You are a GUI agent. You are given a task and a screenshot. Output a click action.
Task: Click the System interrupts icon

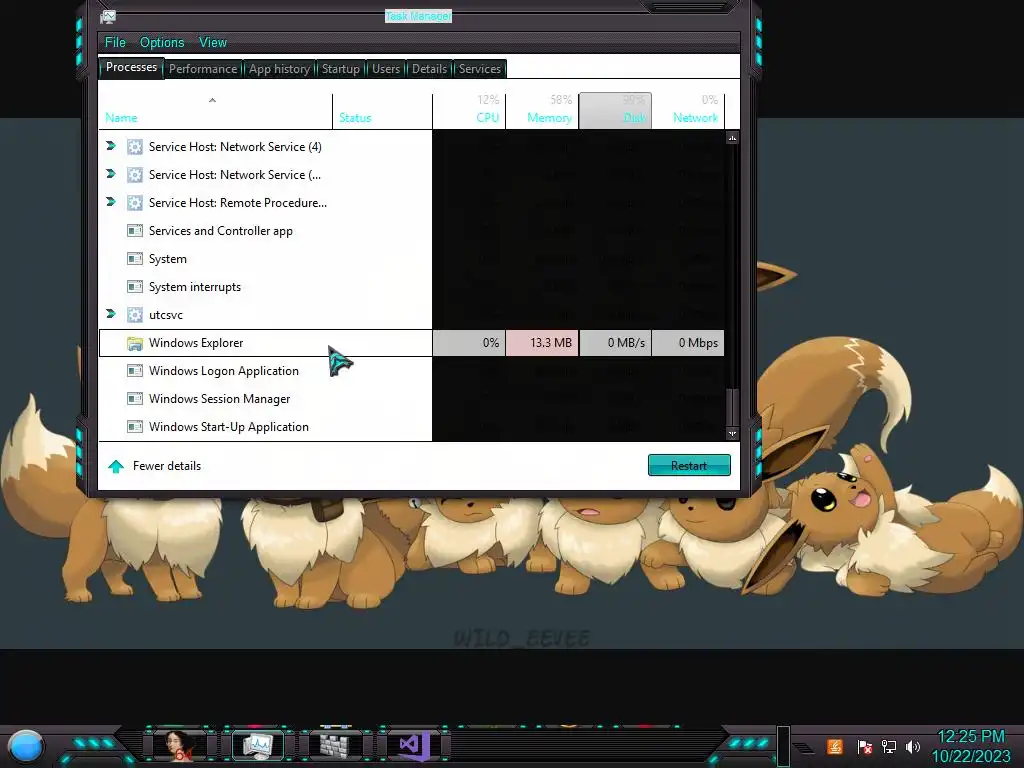pos(135,287)
